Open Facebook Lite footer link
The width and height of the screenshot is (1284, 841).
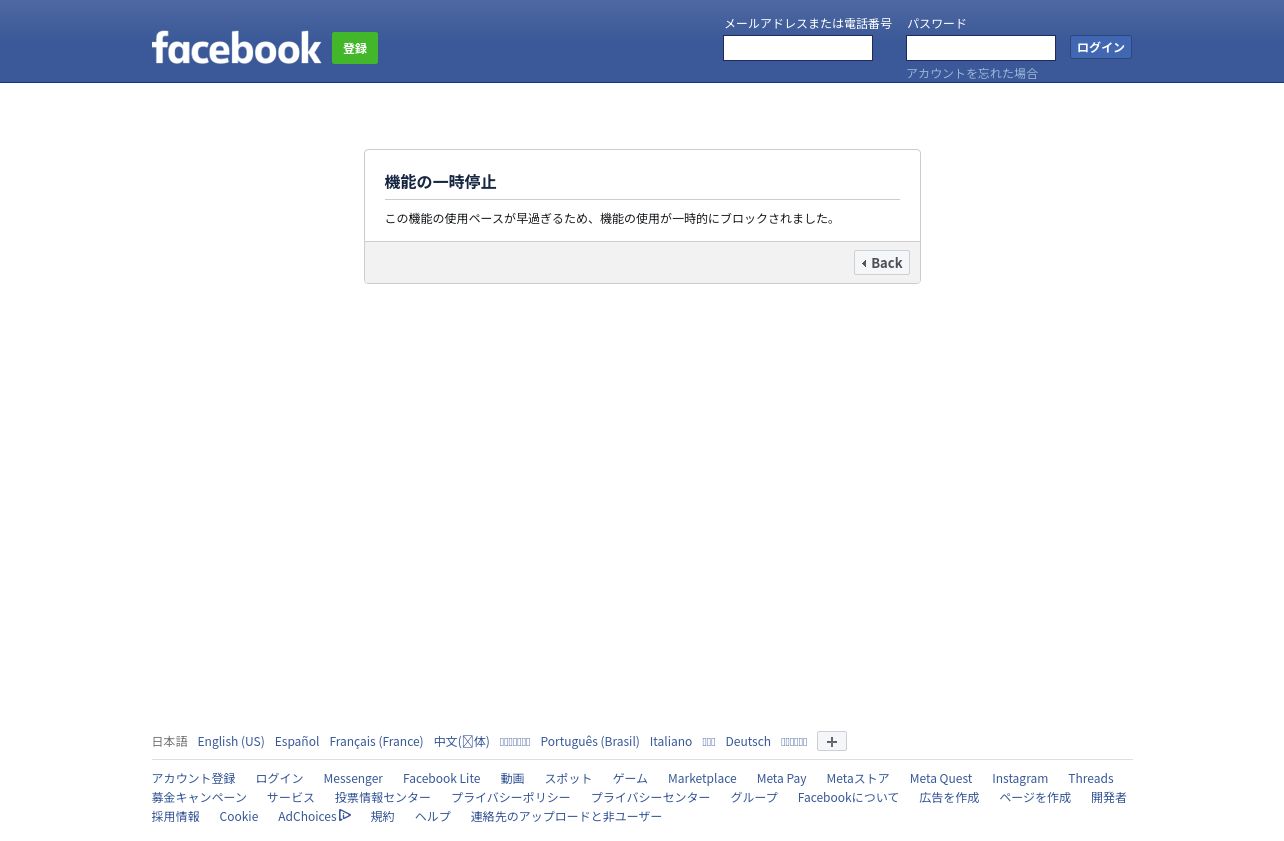pyautogui.click(x=442, y=779)
